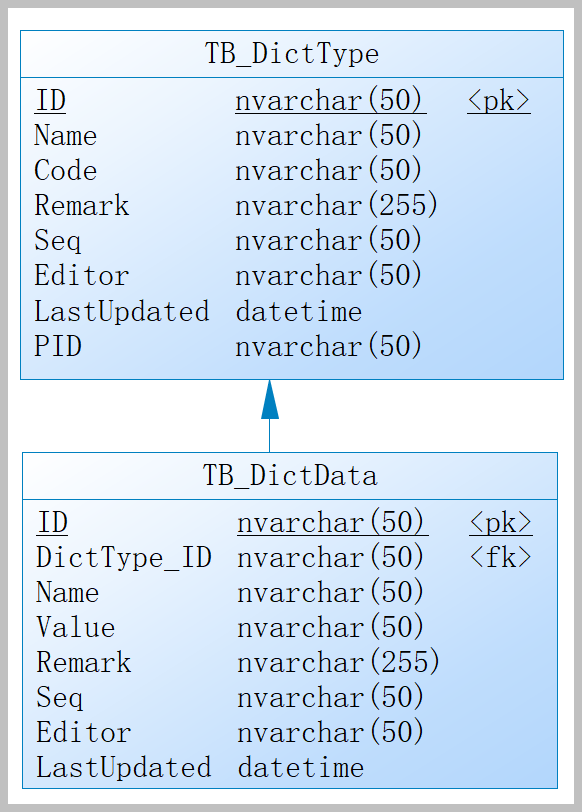Viewport: 582px width, 812px height.
Task: Click the fk marker beside DictType_ID
Action: (501, 557)
